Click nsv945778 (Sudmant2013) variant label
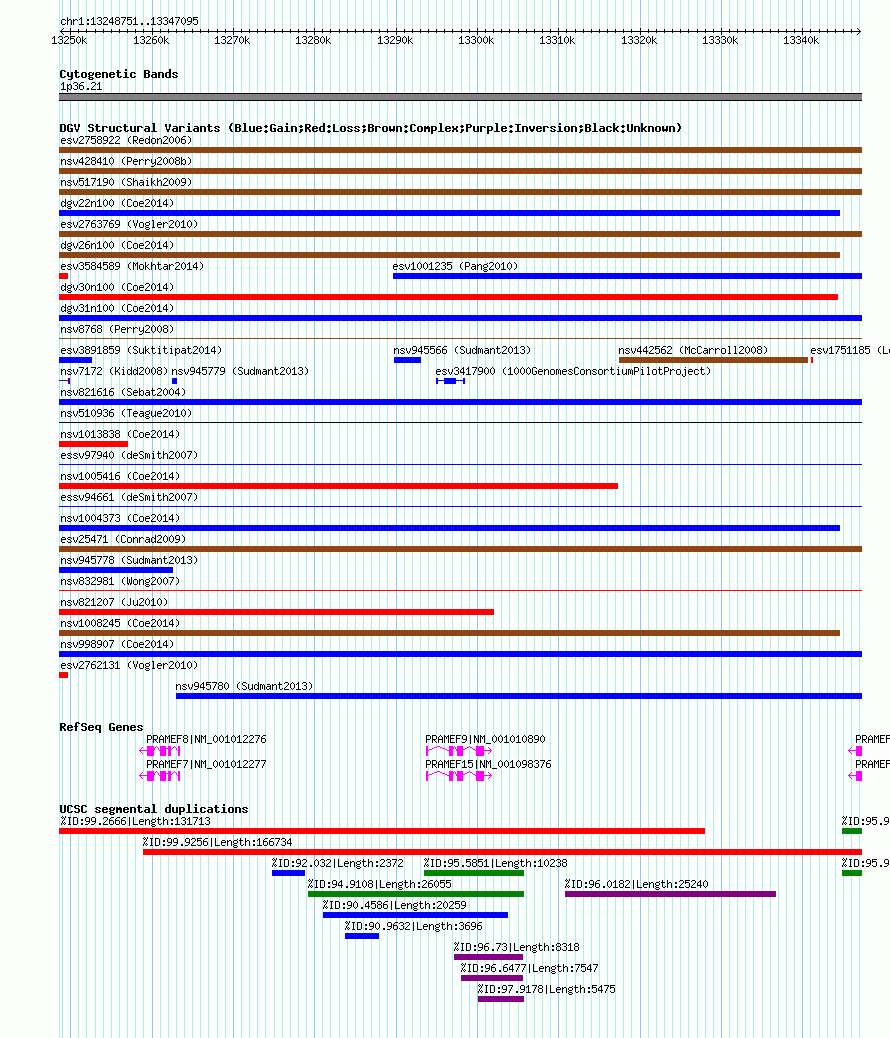Screen dimensions: 890x1038 point(129,560)
